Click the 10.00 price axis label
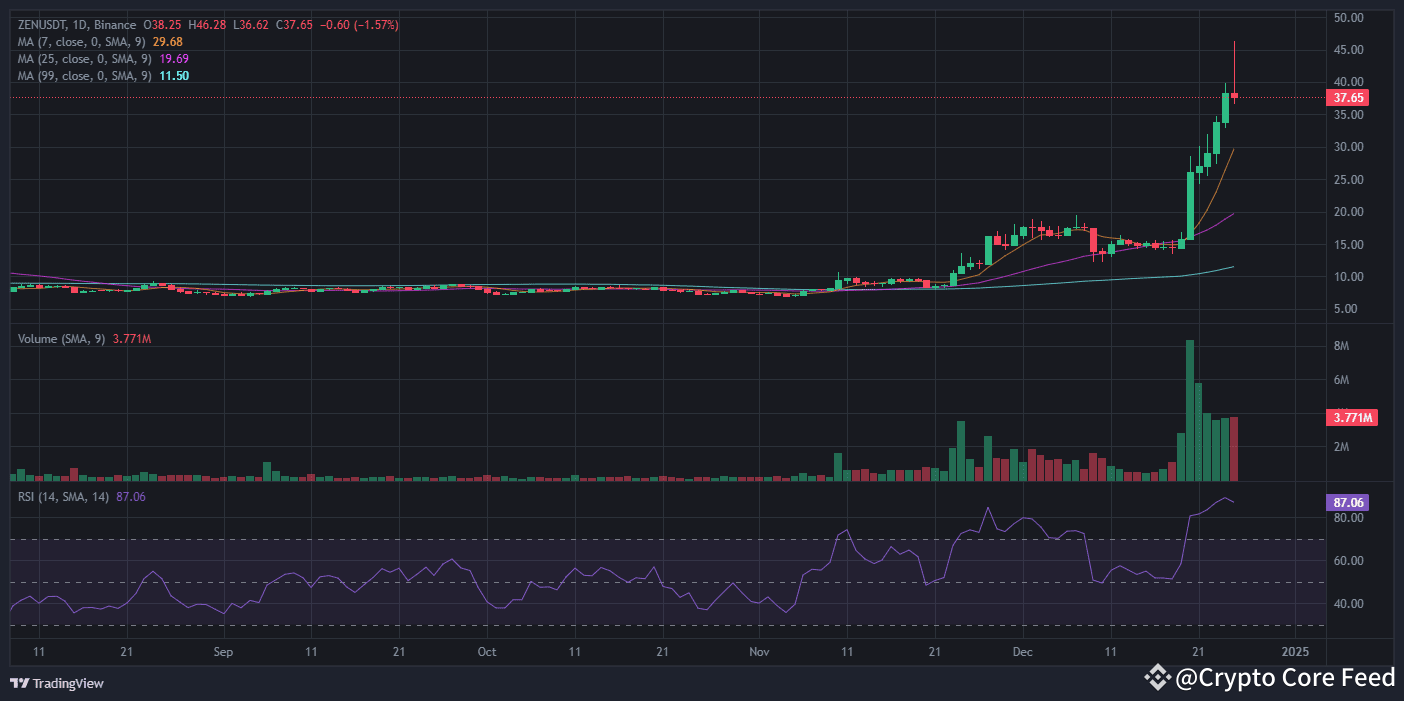The height and width of the screenshot is (701, 1404). [1349, 277]
